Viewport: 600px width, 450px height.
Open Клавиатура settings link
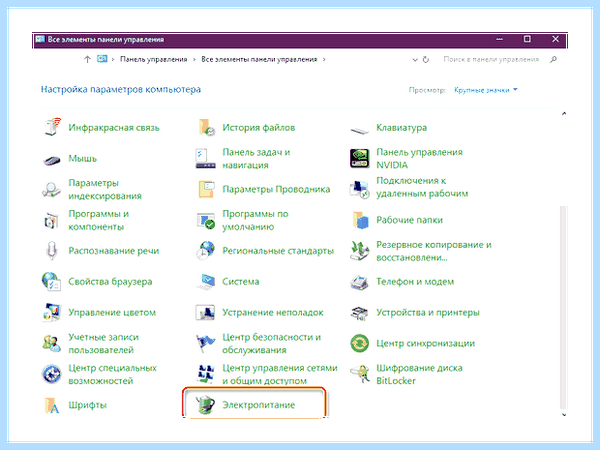401,127
